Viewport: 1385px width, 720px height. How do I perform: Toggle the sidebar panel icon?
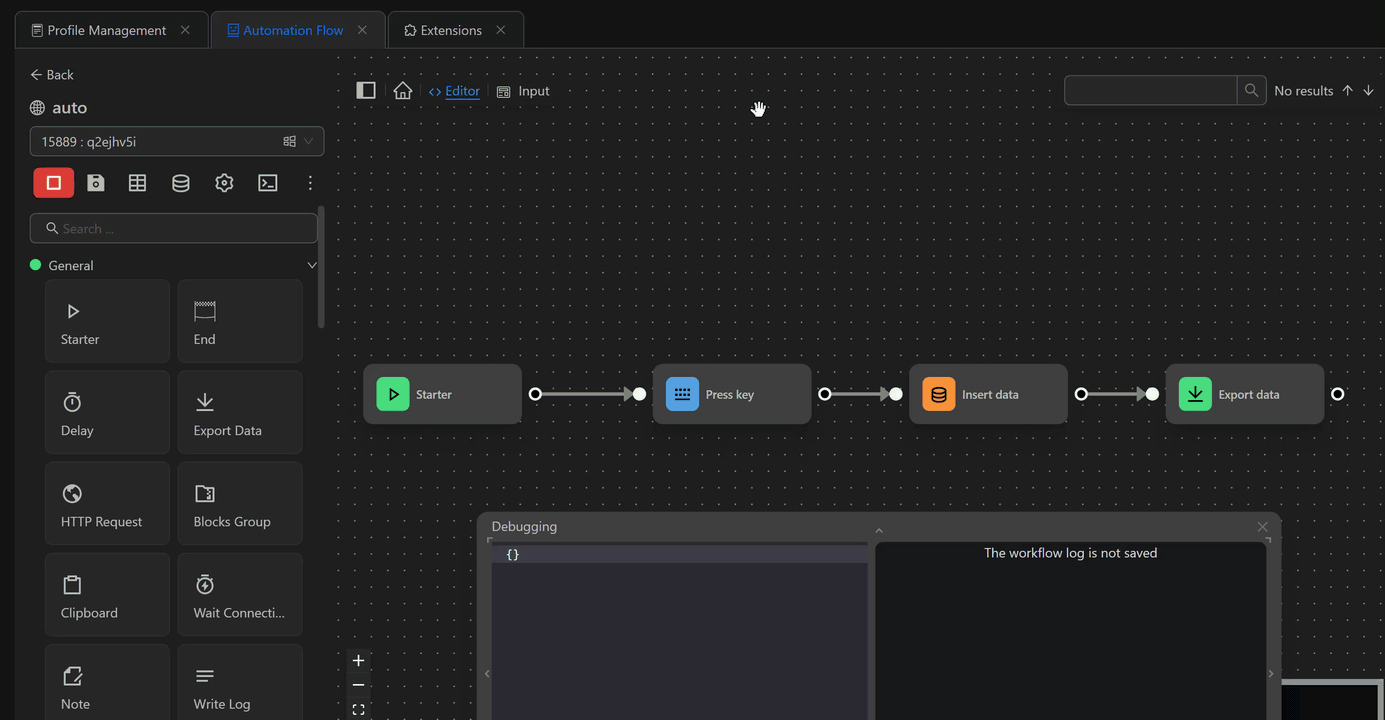click(x=366, y=91)
